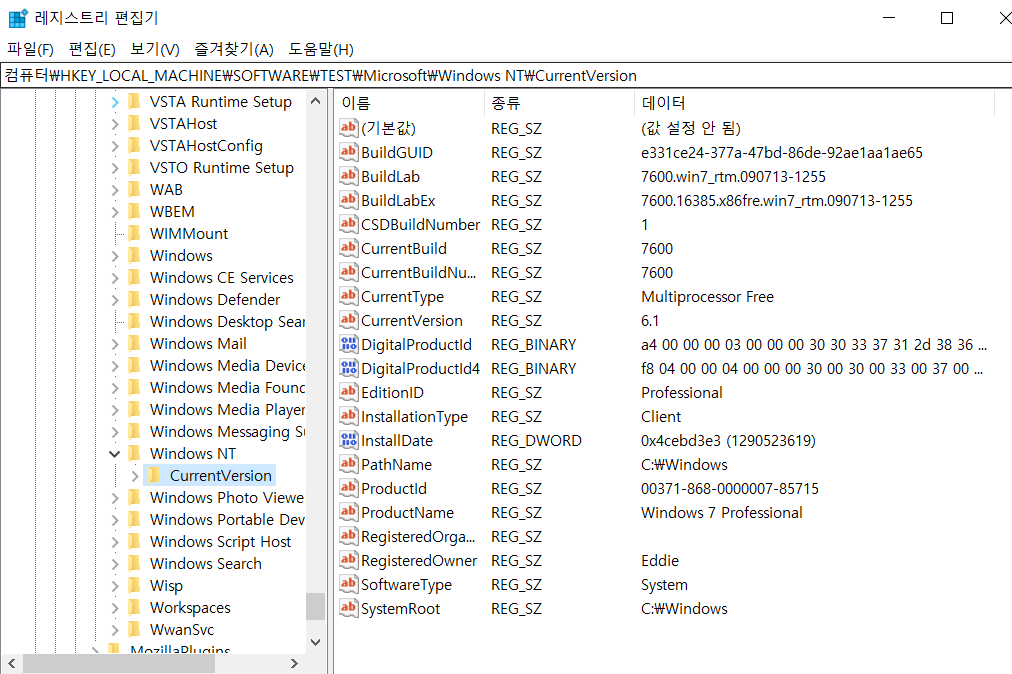The image size is (1012, 674).
Task: Expand the VSTA Runtime Setup key
Action: point(115,102)
